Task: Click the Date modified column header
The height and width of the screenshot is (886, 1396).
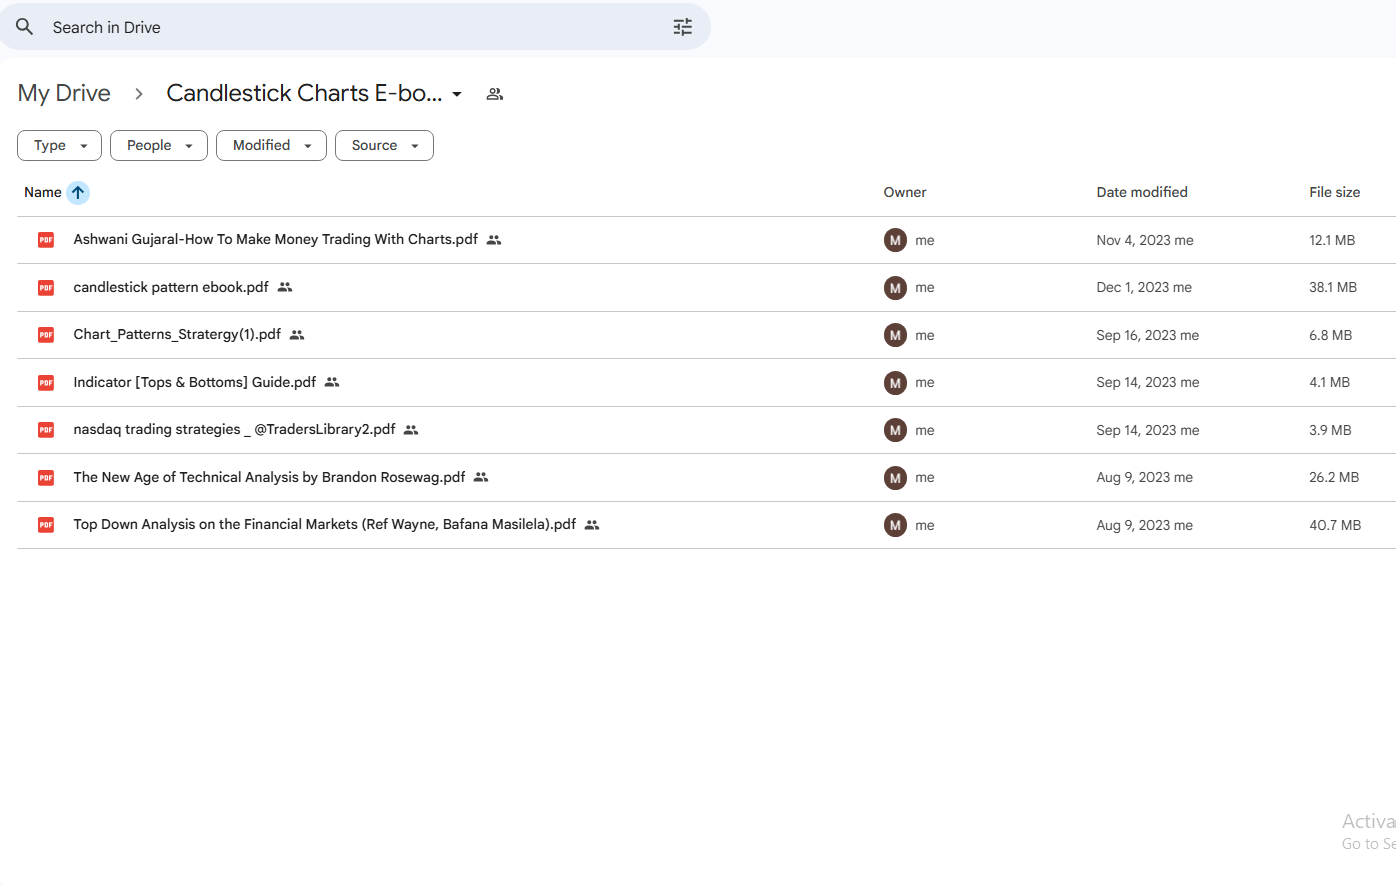Action: click(1141, 192)
